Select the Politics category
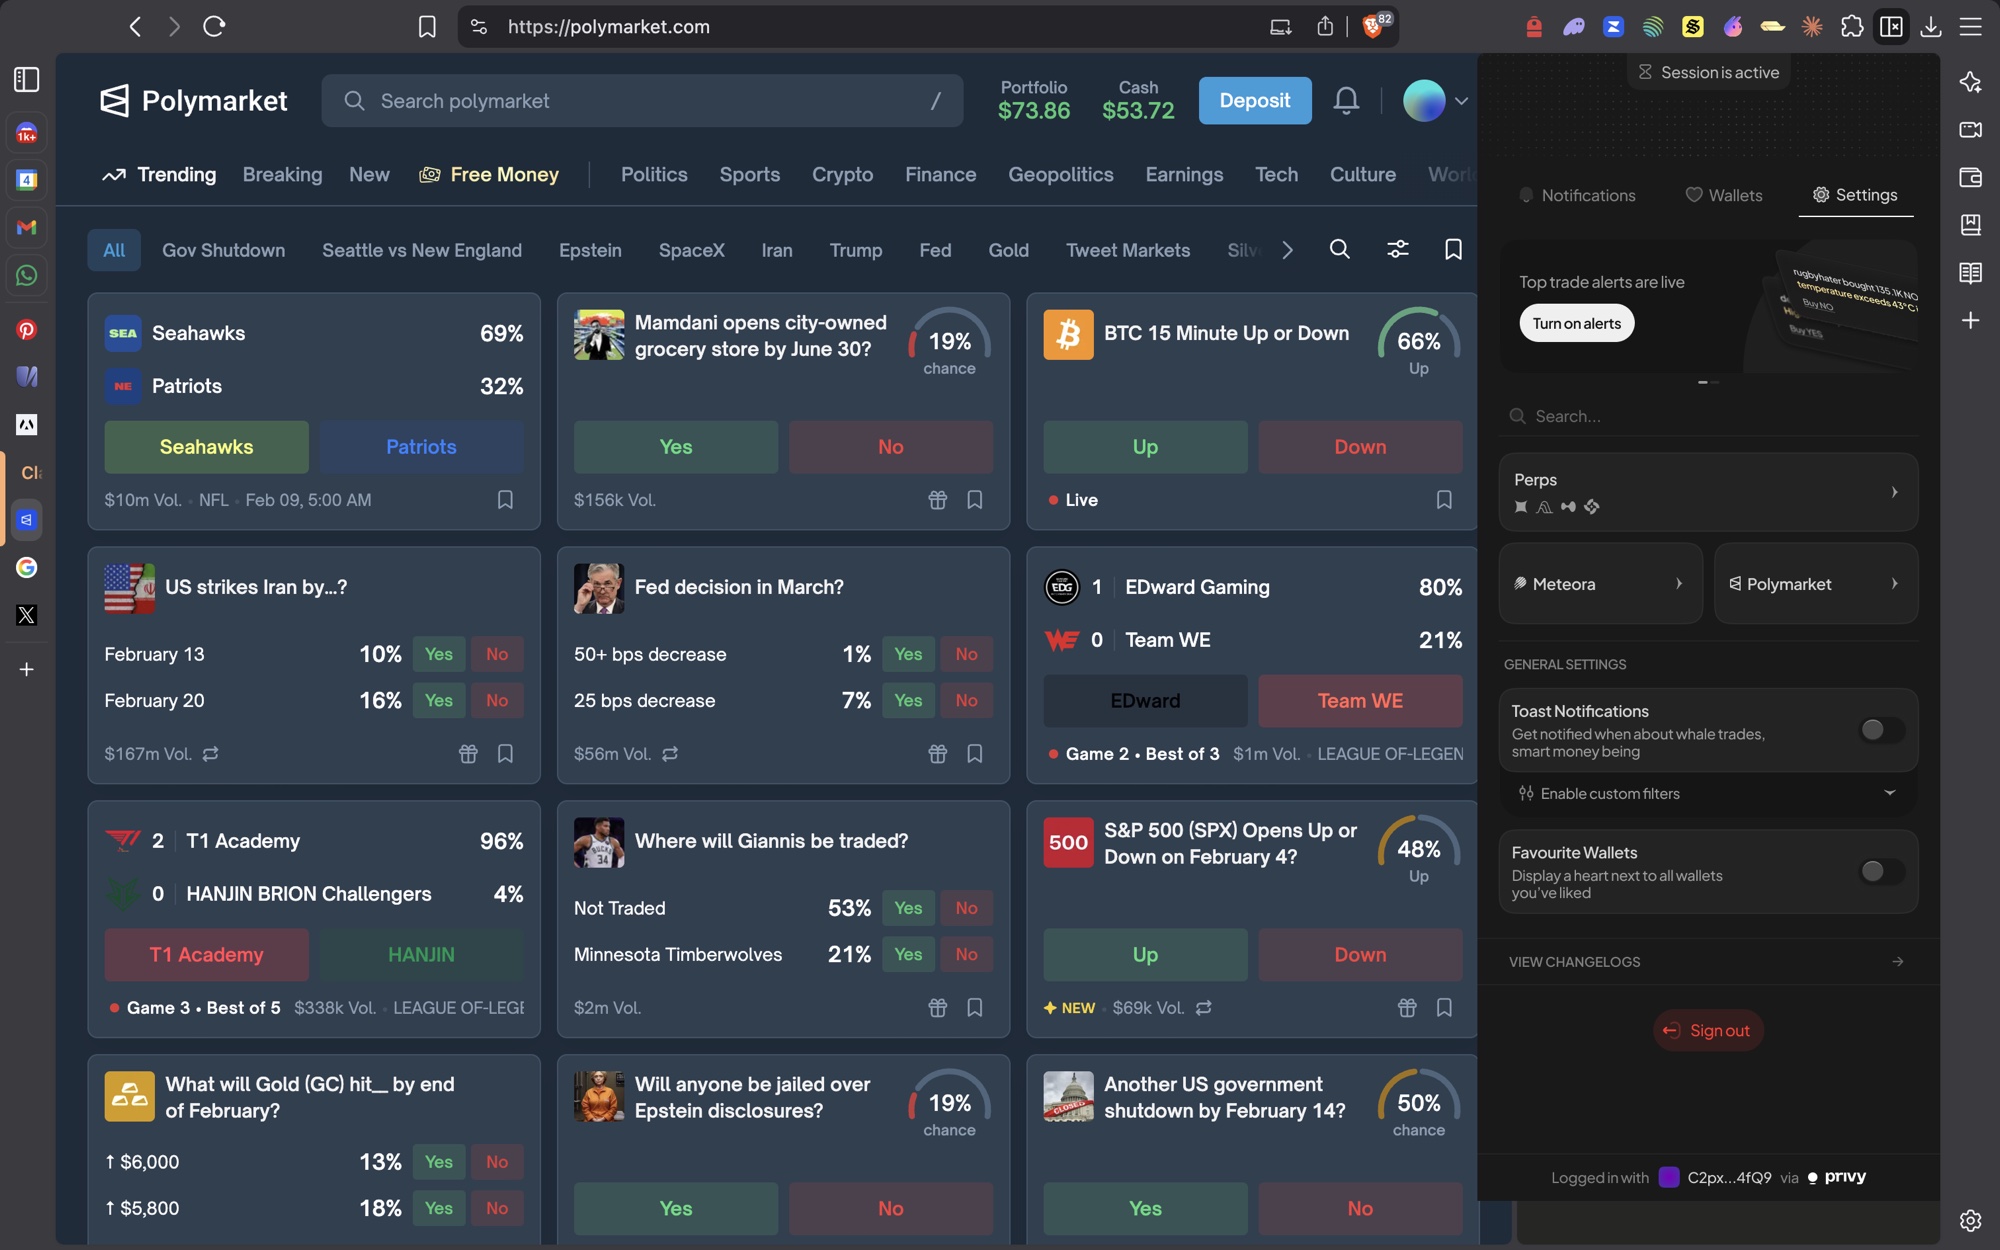 point(654,174)
